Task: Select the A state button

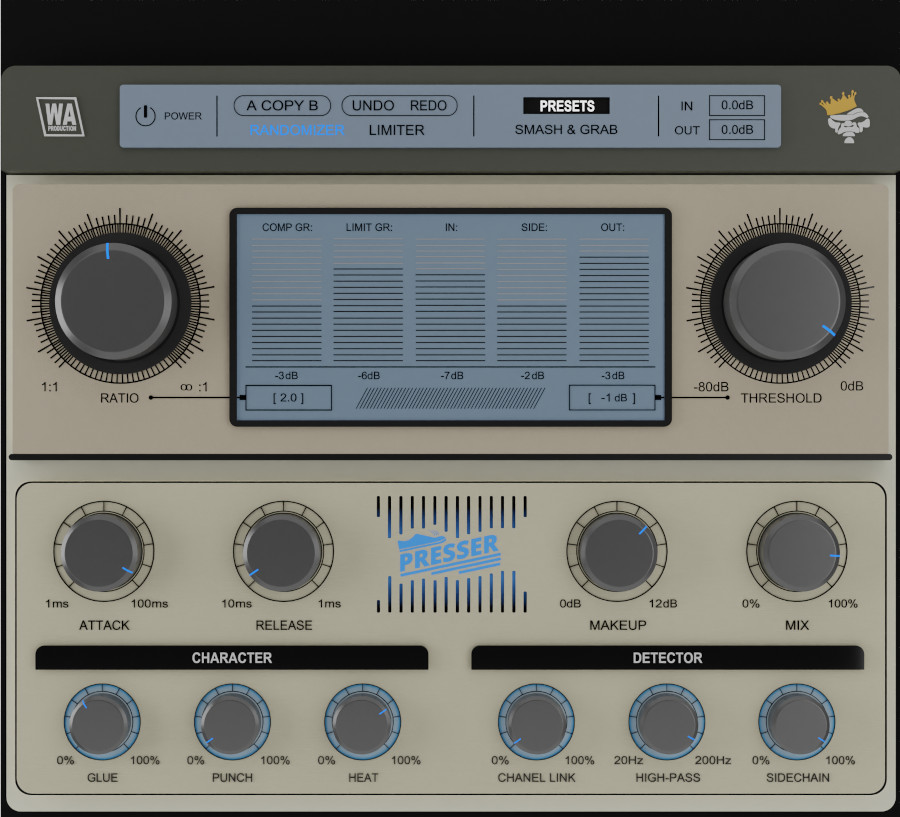Action: (251, 106)
